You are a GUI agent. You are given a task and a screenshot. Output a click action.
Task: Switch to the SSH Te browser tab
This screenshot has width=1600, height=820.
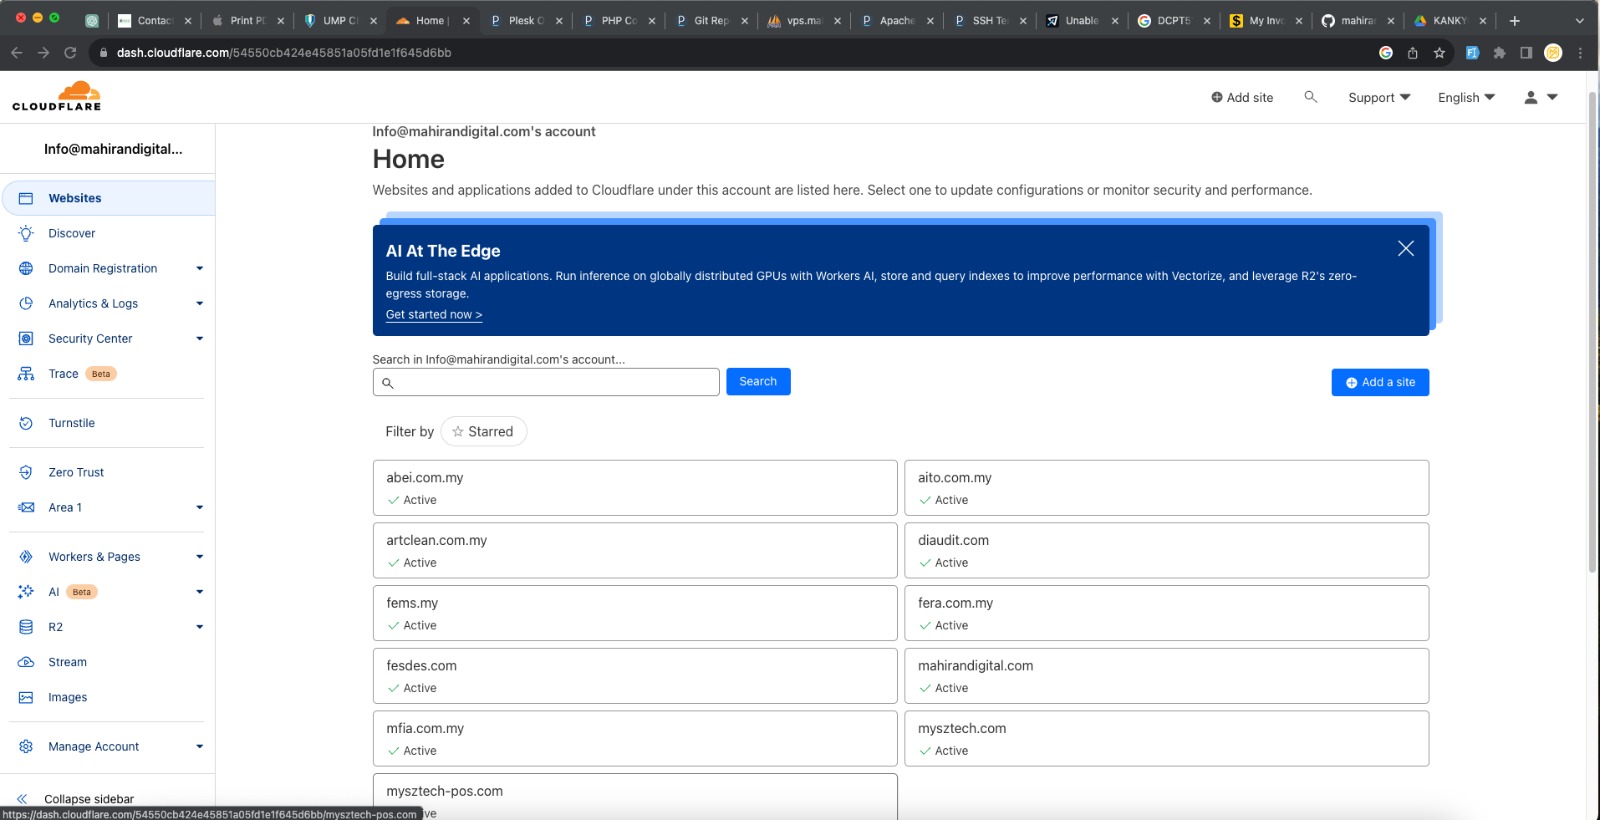(x=989, y=20)
